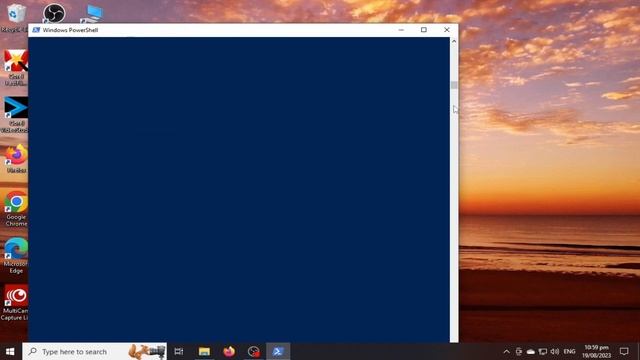Open Corel PaintShop desktop shortcut
640x360 pixels.
[x=16, y=67]
